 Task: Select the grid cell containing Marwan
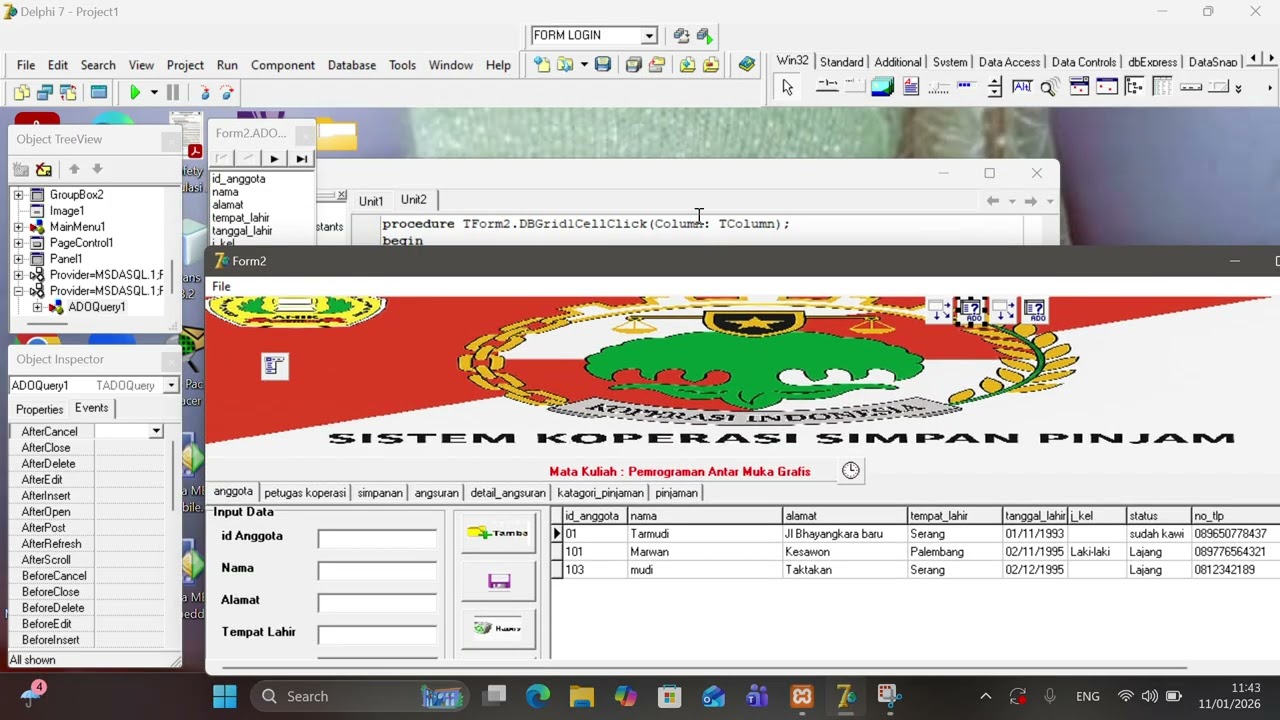(x=705, y=552)
